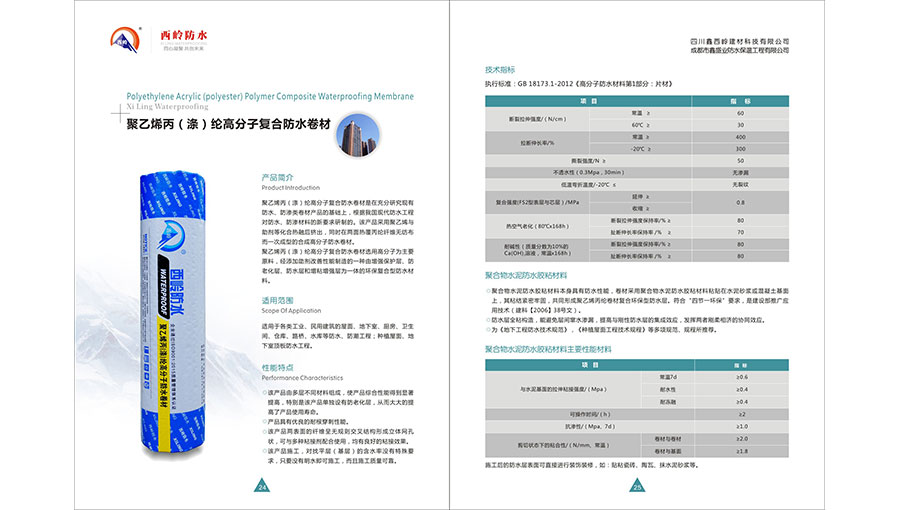Viewport: 900px width, 510px height.
Task: Click the 'Scope Of Application' label
Action: pos(291,310)
